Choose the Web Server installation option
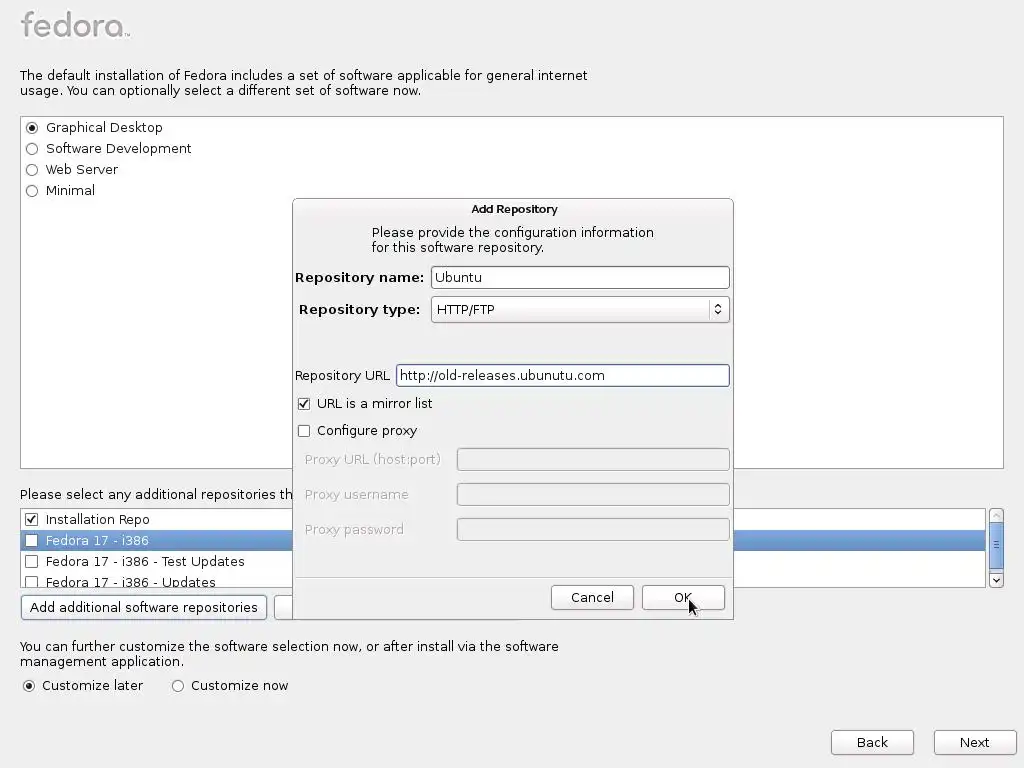This screenshot has width=1024, height=768. (x=32, y=170)
